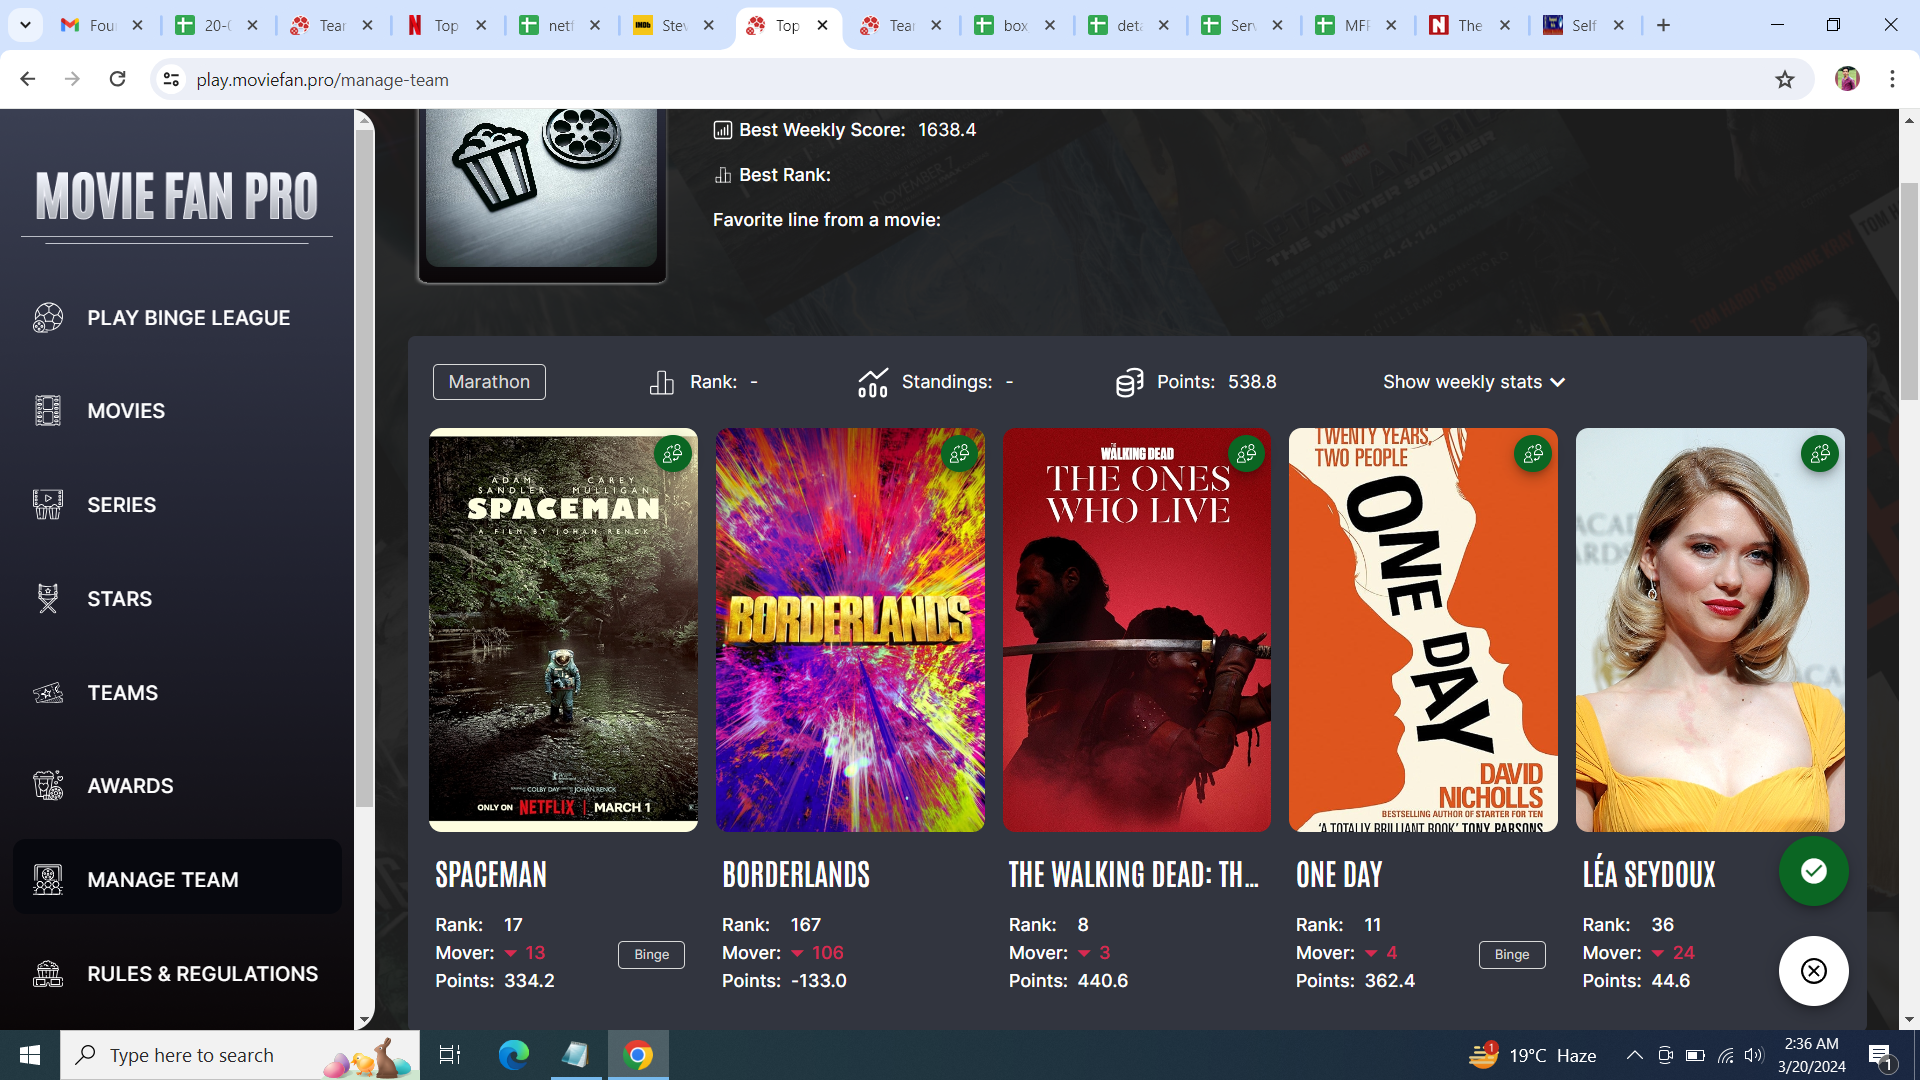This screenshot has height=1080, width=1920.
Task: Click Best Weekly Score icon
Action: point(722,130)
